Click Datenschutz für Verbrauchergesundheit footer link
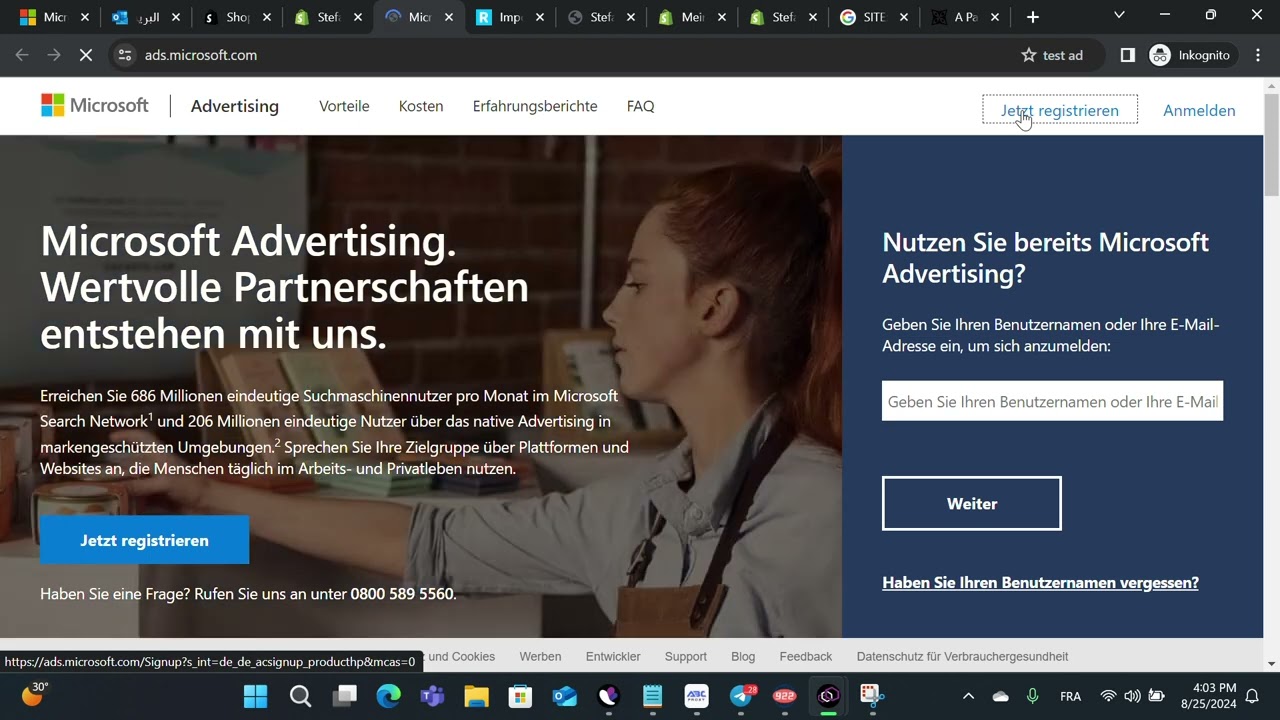This screenshot has width=1280, height=720. click(x=962, y=657)
